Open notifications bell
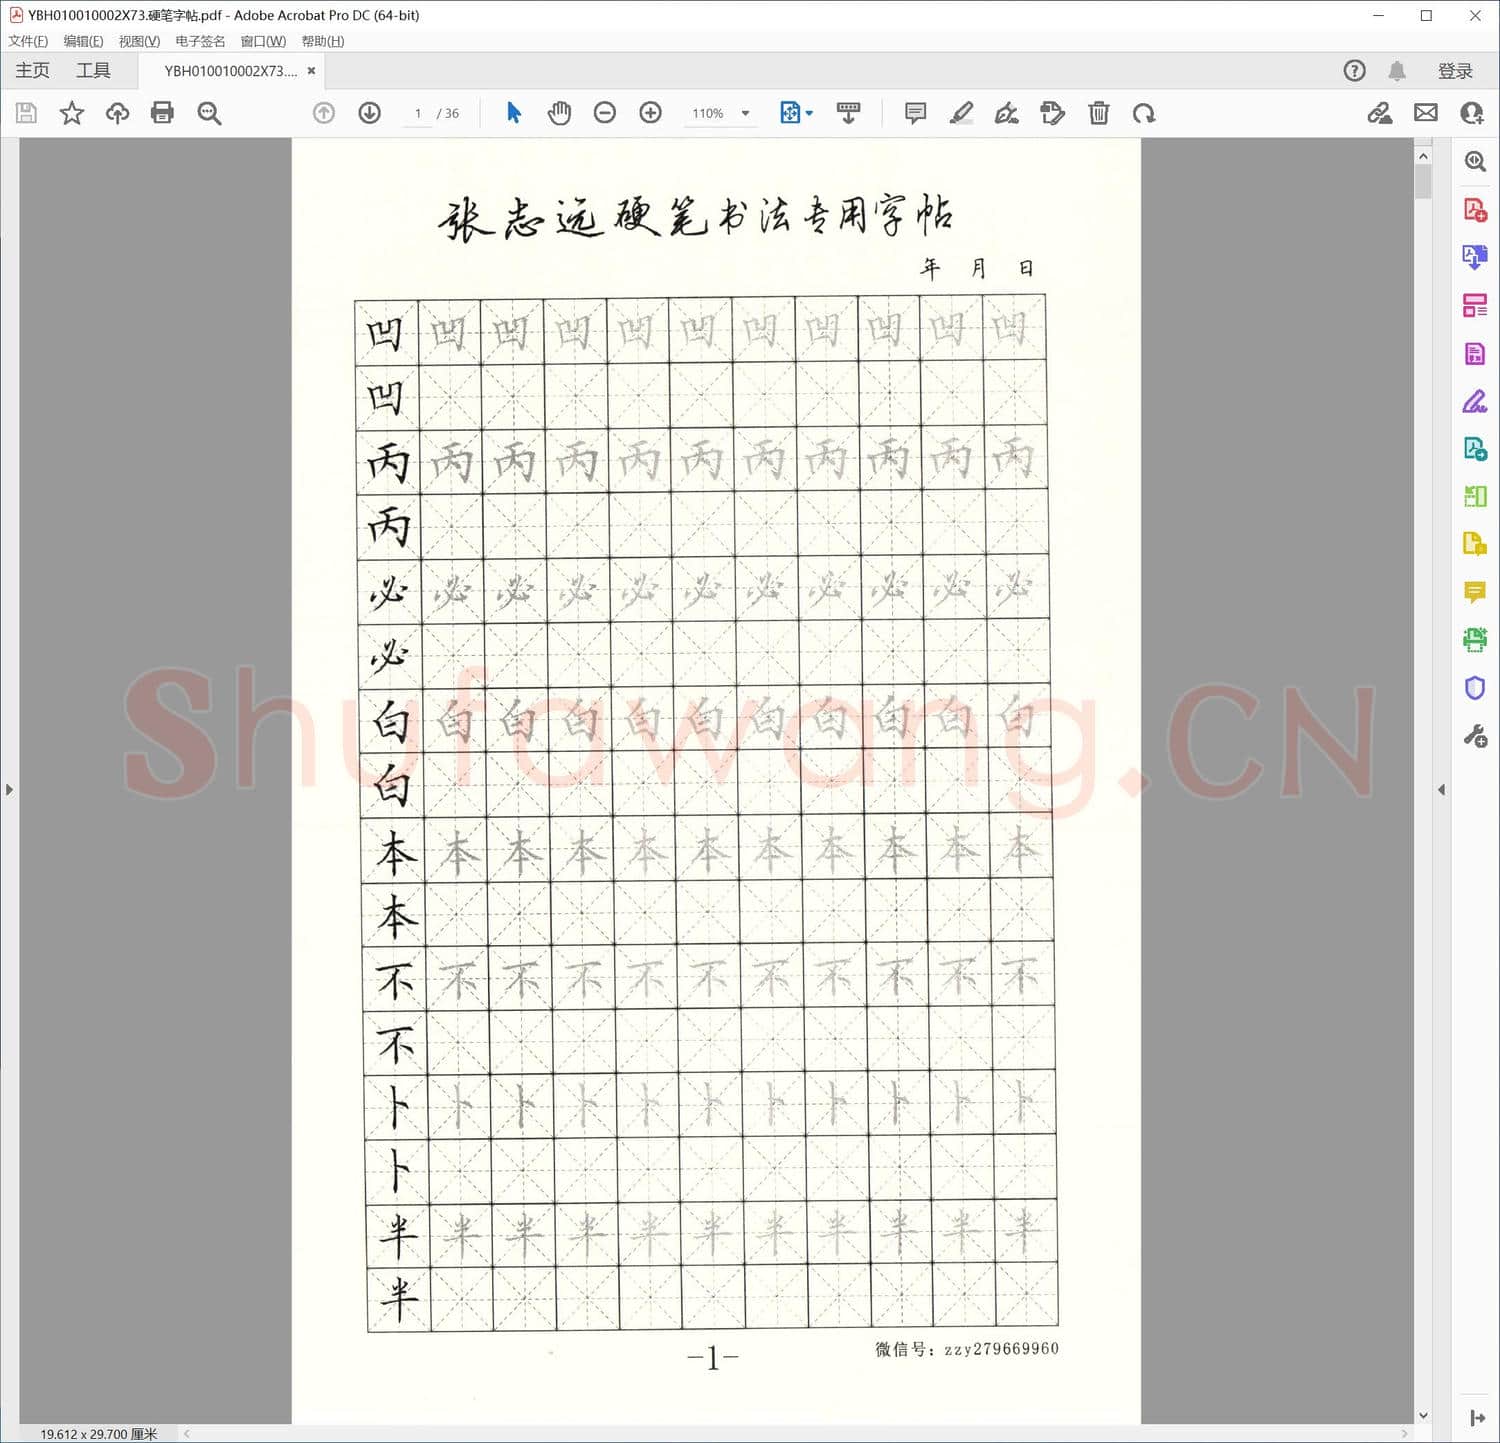This screenshot has height=1443, width=1500. [1397, 71]
